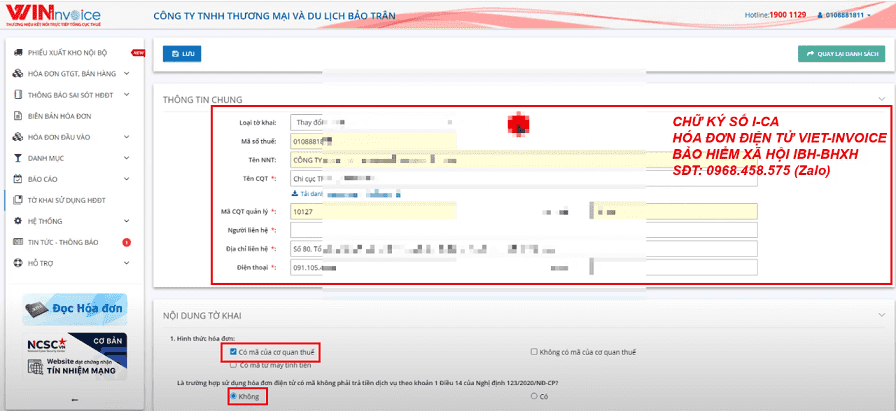This screenshot has width=896, height=411.
Task: Open the Tên CQT selection field
Action: point(523,178)
